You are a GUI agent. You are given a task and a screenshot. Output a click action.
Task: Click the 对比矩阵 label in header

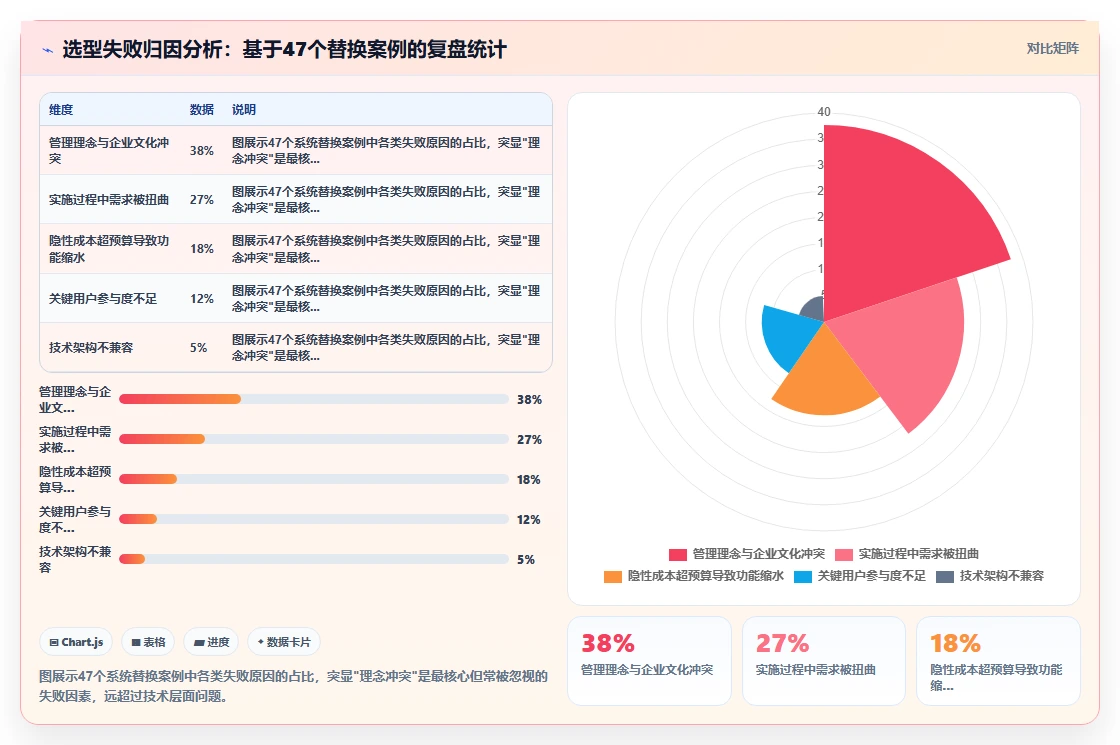1052,49
